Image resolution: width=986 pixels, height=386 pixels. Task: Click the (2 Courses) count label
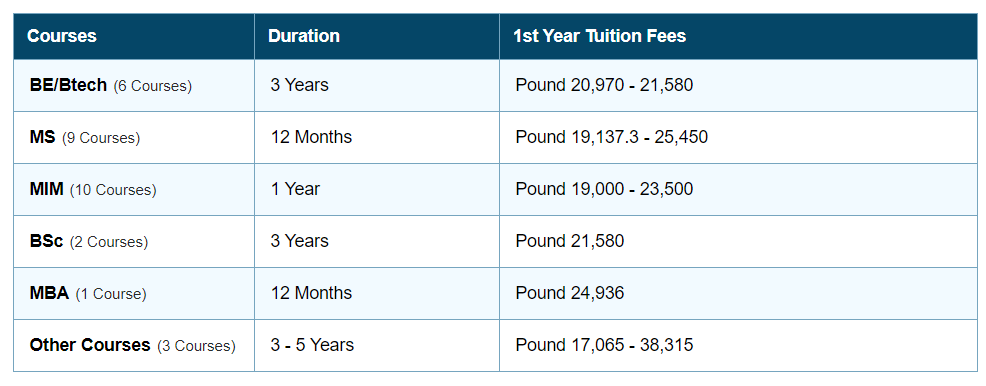pyautogui.click(x=109, y=242)
